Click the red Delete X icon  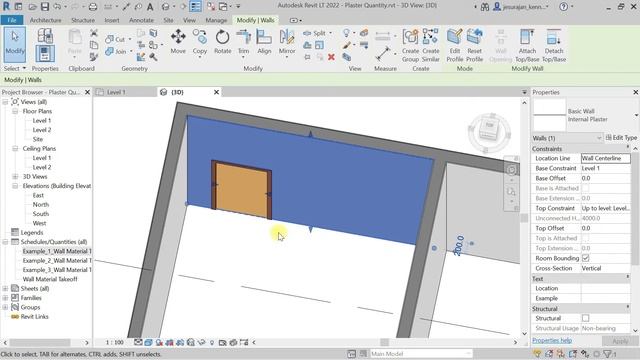coord(331,57)
